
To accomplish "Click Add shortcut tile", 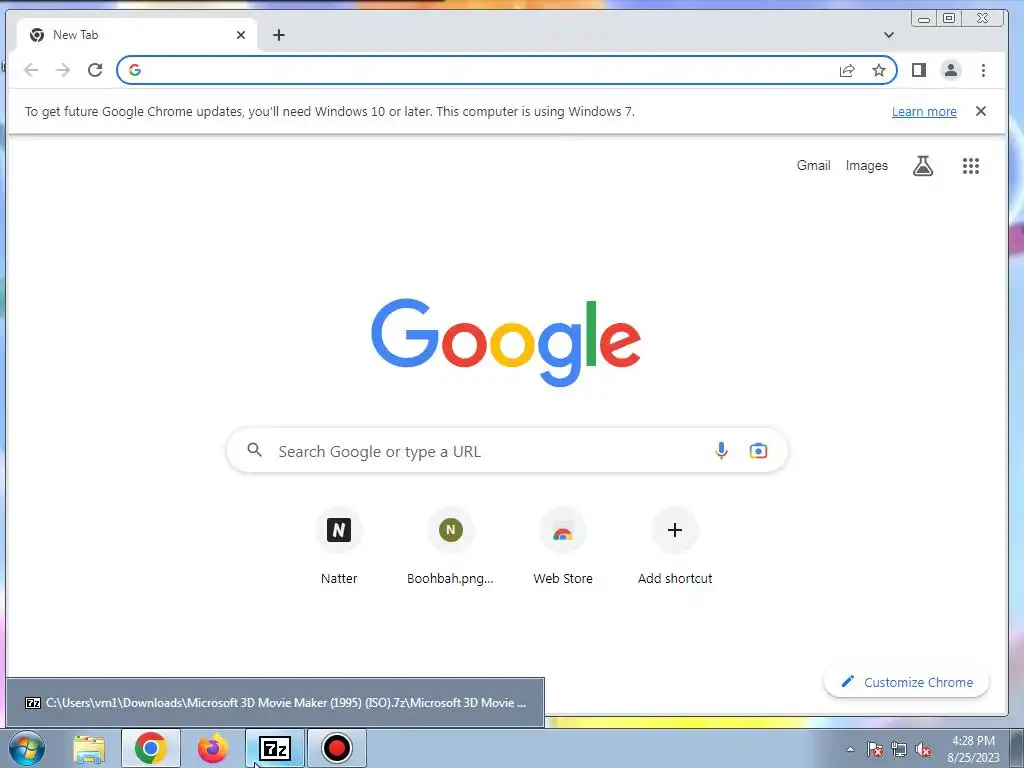I will [675, 547].
